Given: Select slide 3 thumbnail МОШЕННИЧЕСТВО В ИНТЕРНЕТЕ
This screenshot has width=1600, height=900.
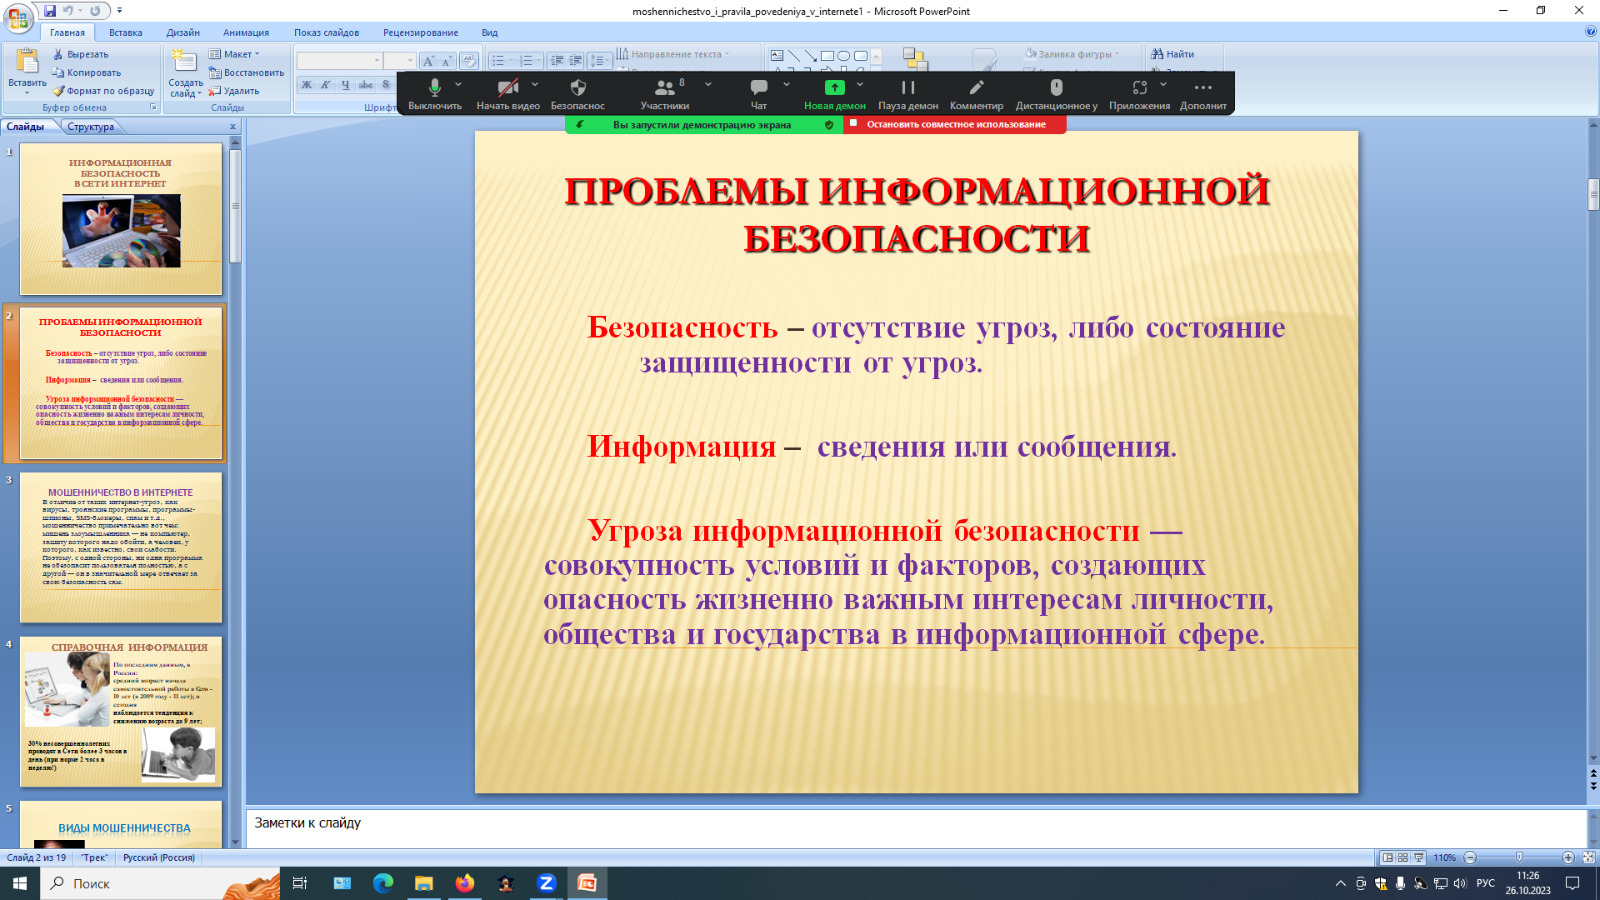Looking at the screenshot, I should point(121,547).
